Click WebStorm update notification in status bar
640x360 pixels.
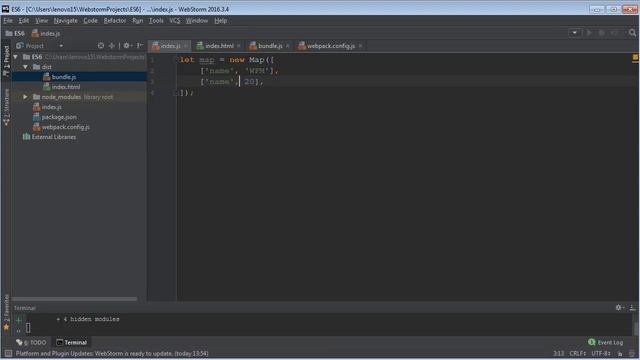(112, 353)
